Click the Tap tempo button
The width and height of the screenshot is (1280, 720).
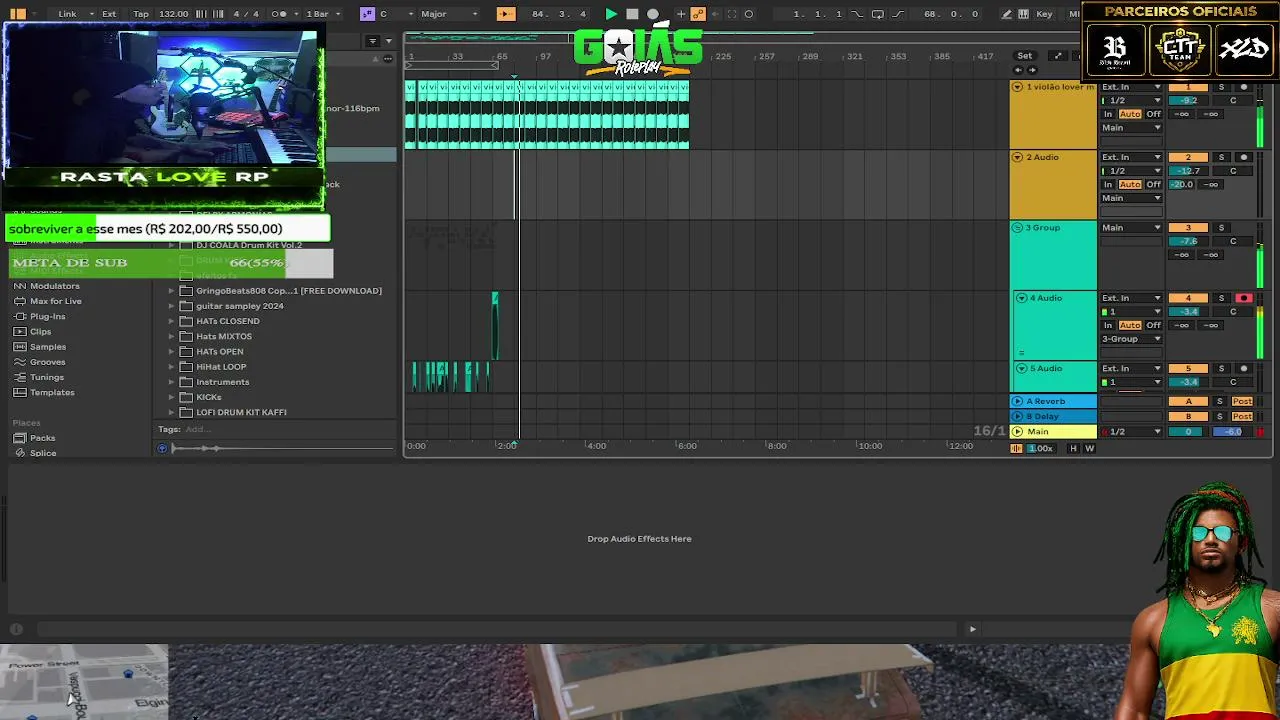coord(141,14)
